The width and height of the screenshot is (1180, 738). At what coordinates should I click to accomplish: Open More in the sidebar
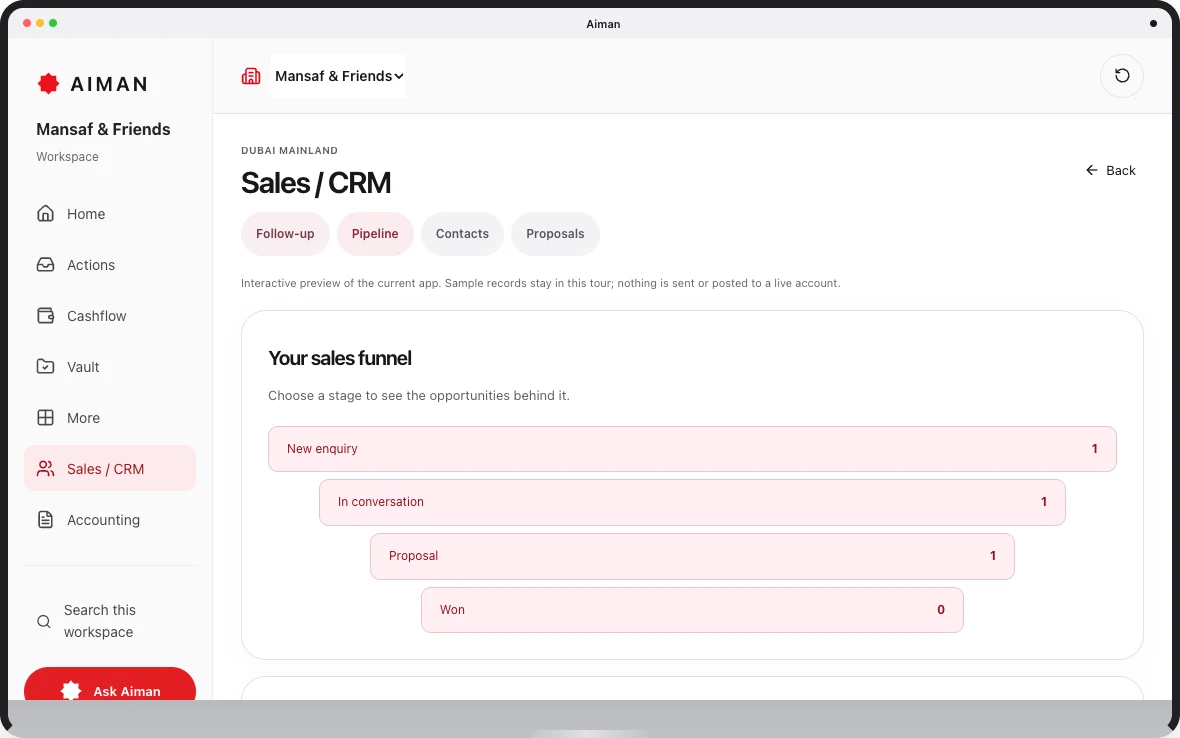coord(110,418)
